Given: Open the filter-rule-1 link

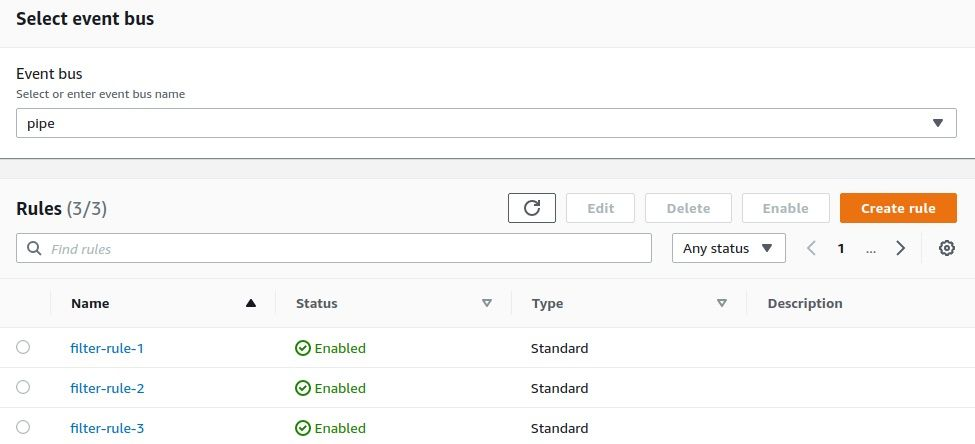Looking at the screenshot, I should tap(107, 348).
